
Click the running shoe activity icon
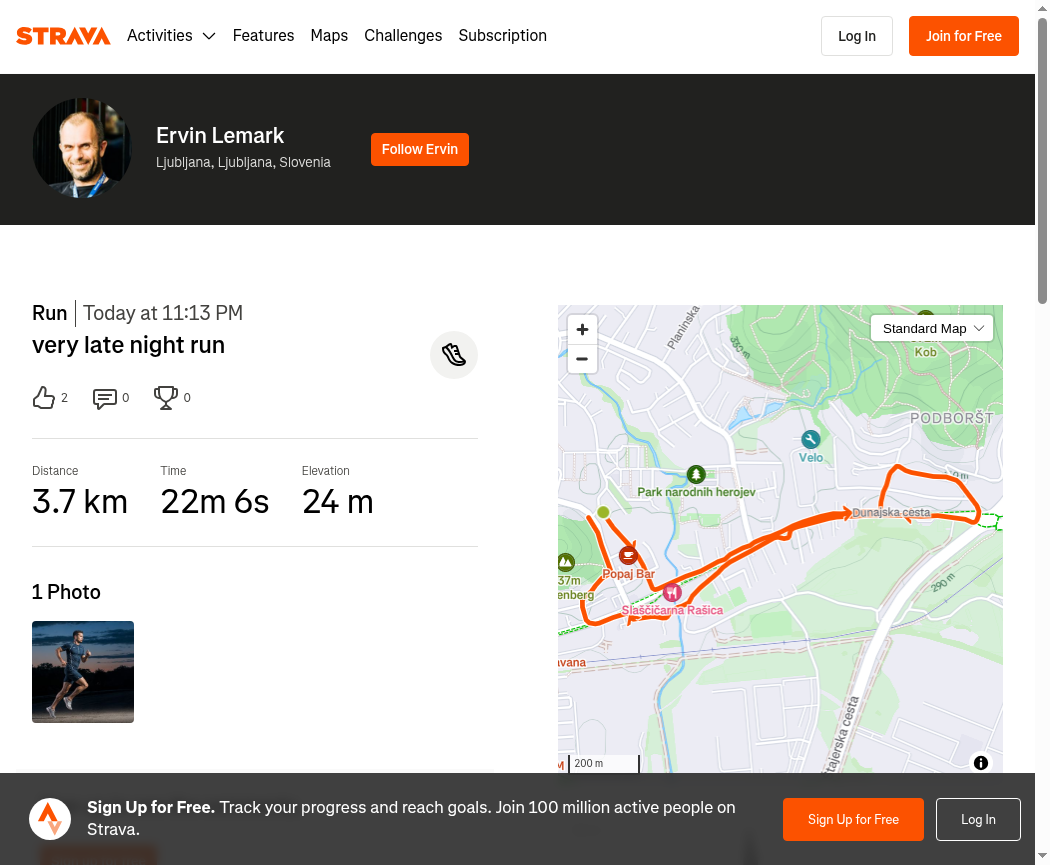coord(454,355)
